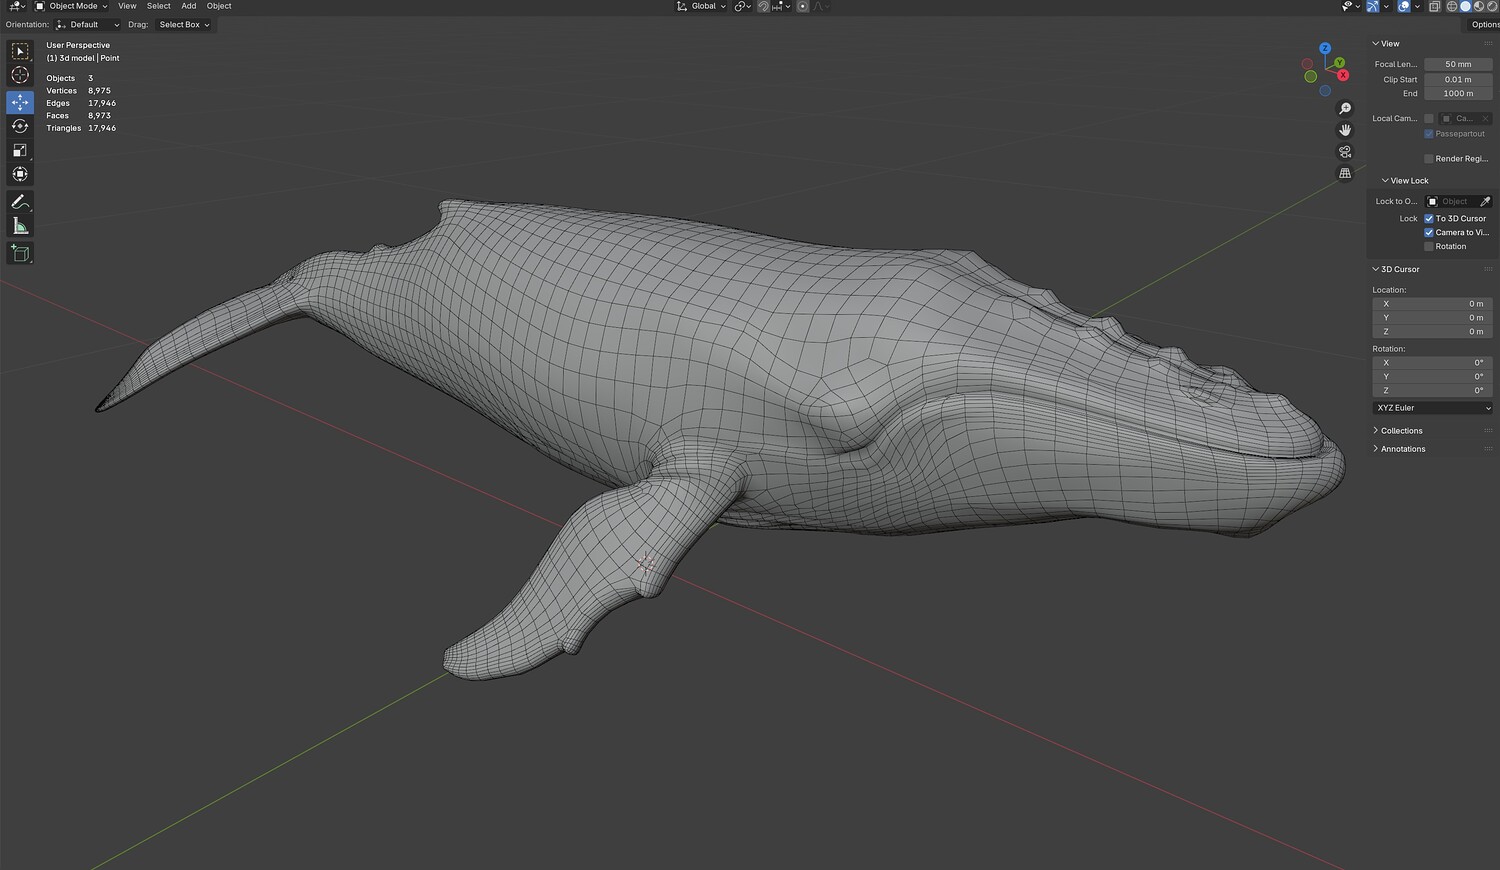Open the editor type selector icon
Screen dimensions: 1500x870
pos(16,6)
